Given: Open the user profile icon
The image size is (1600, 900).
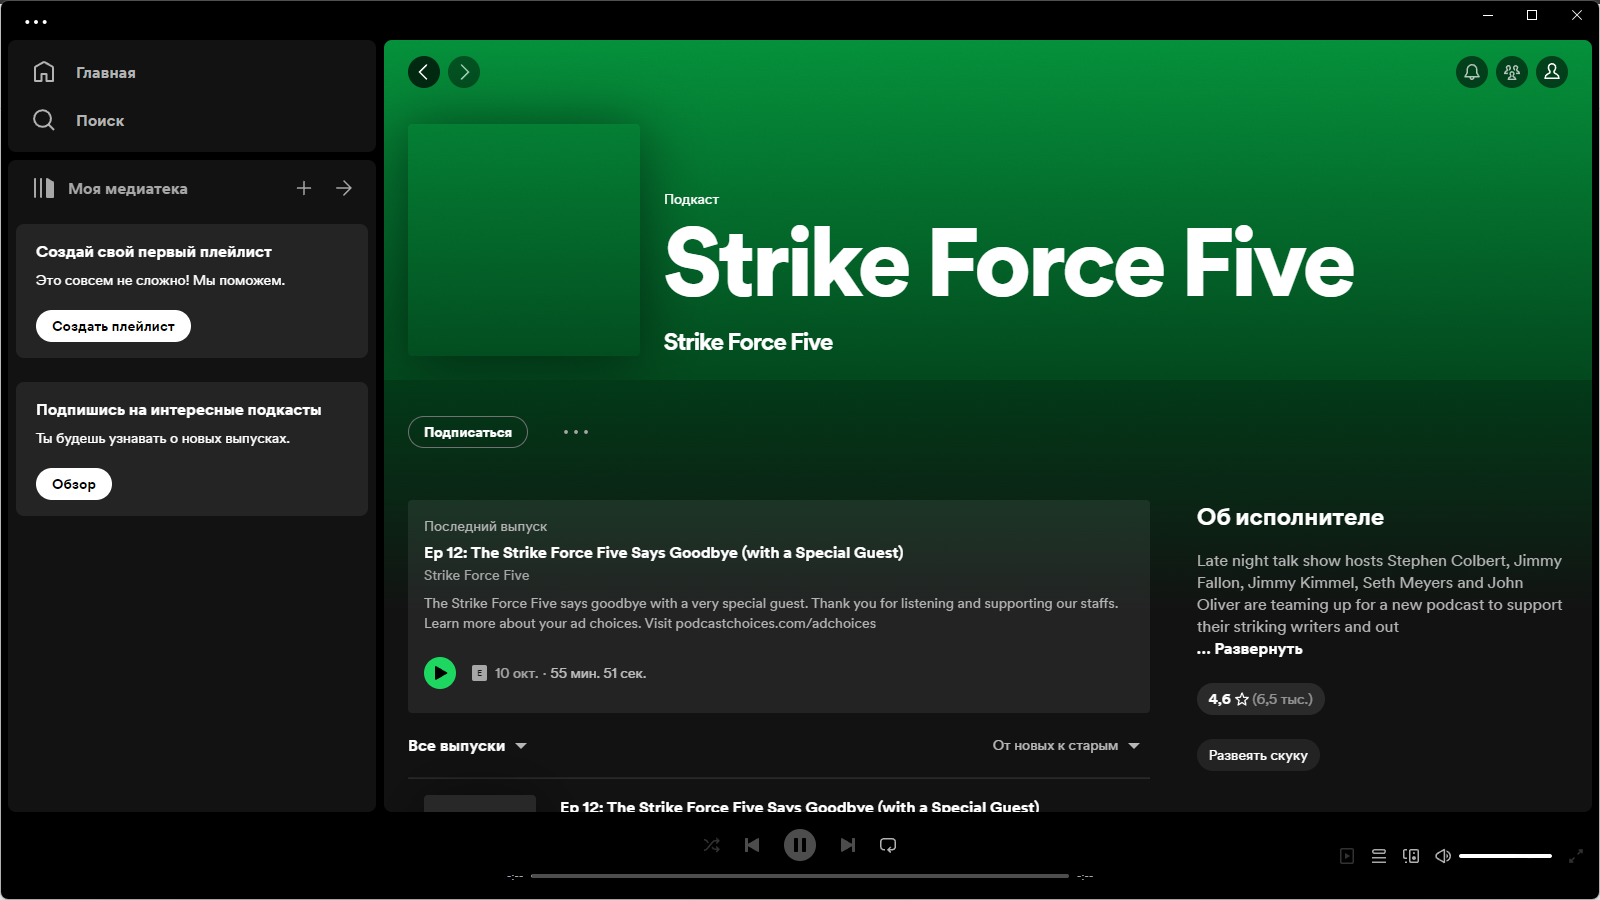Looking at the screenshot, I should click(x=1552, y=72).
